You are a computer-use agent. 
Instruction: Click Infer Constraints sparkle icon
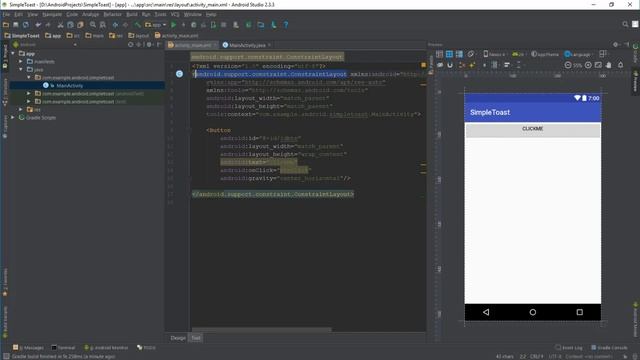(x=472, y=65)
